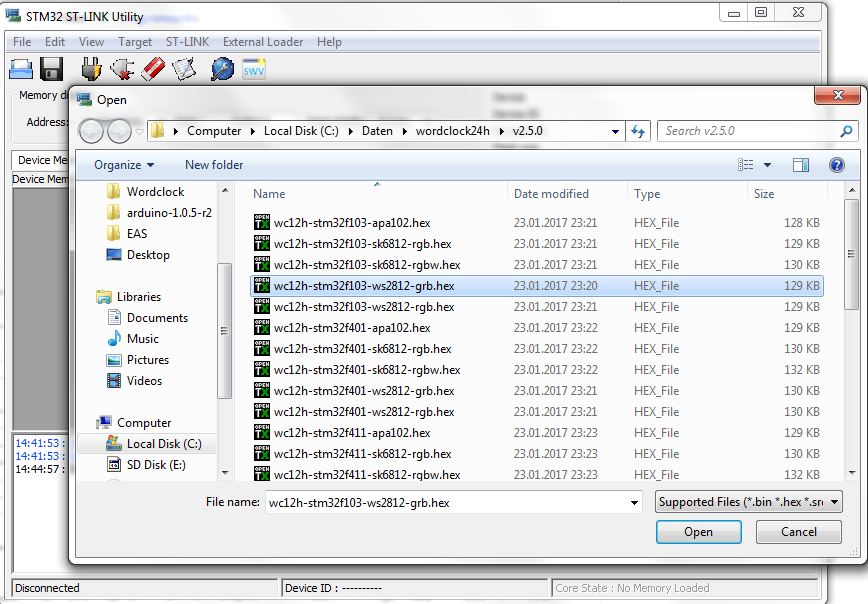Click the file list vertical scrollbar thumb

(x=851, y=255)
